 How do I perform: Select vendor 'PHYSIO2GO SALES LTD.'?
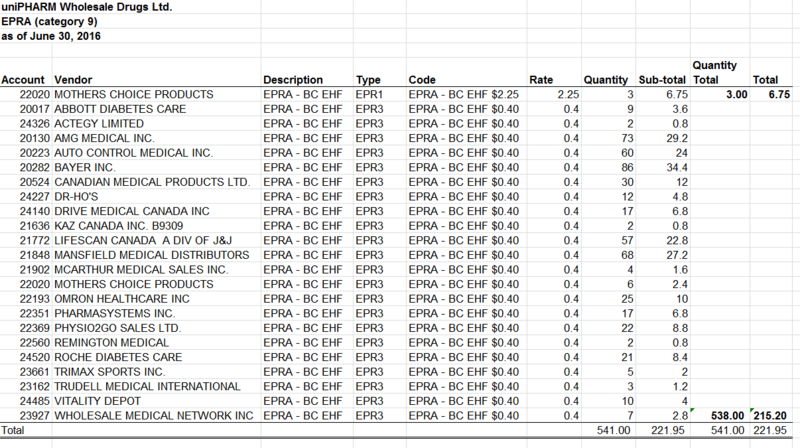pyautogui.click(x=117, y=328)
